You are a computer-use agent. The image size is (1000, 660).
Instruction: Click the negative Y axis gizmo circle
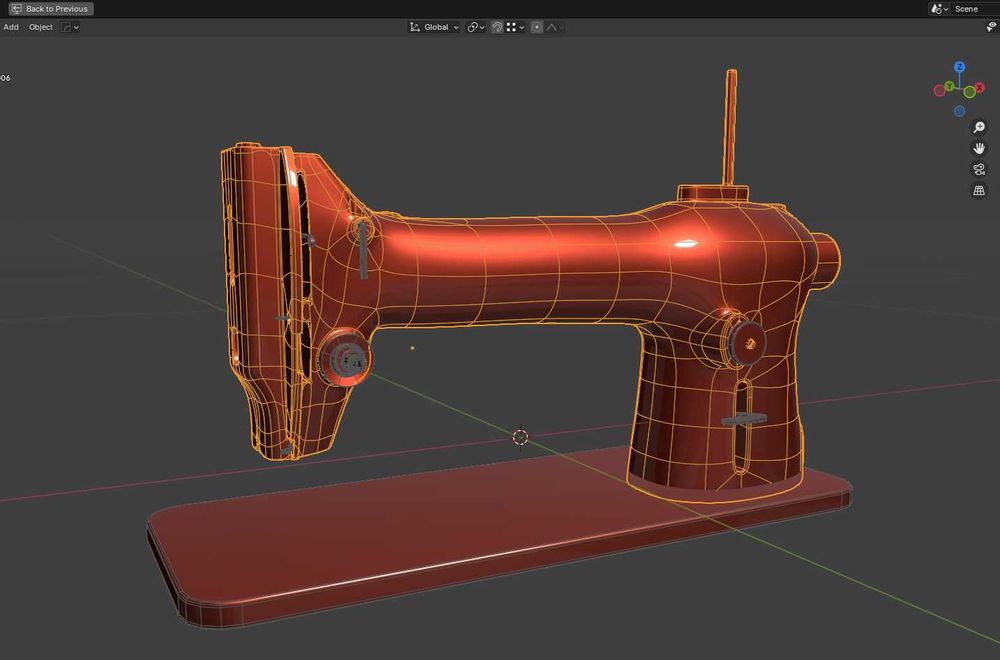tap(969, 92)
